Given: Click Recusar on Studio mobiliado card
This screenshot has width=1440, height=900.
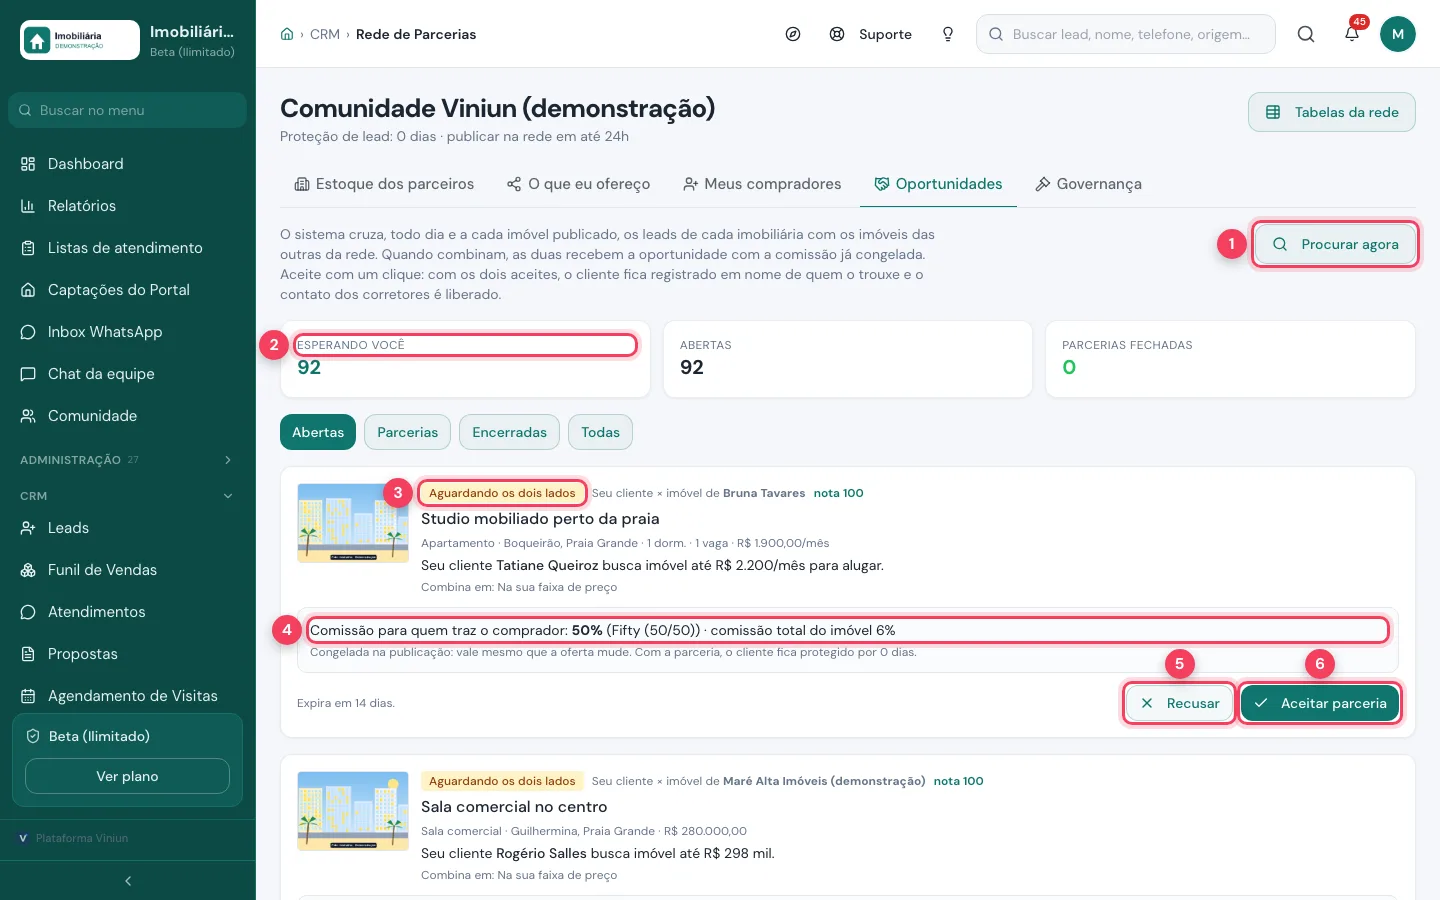Looking at the screenshot, I should (x=1180, y=703).
